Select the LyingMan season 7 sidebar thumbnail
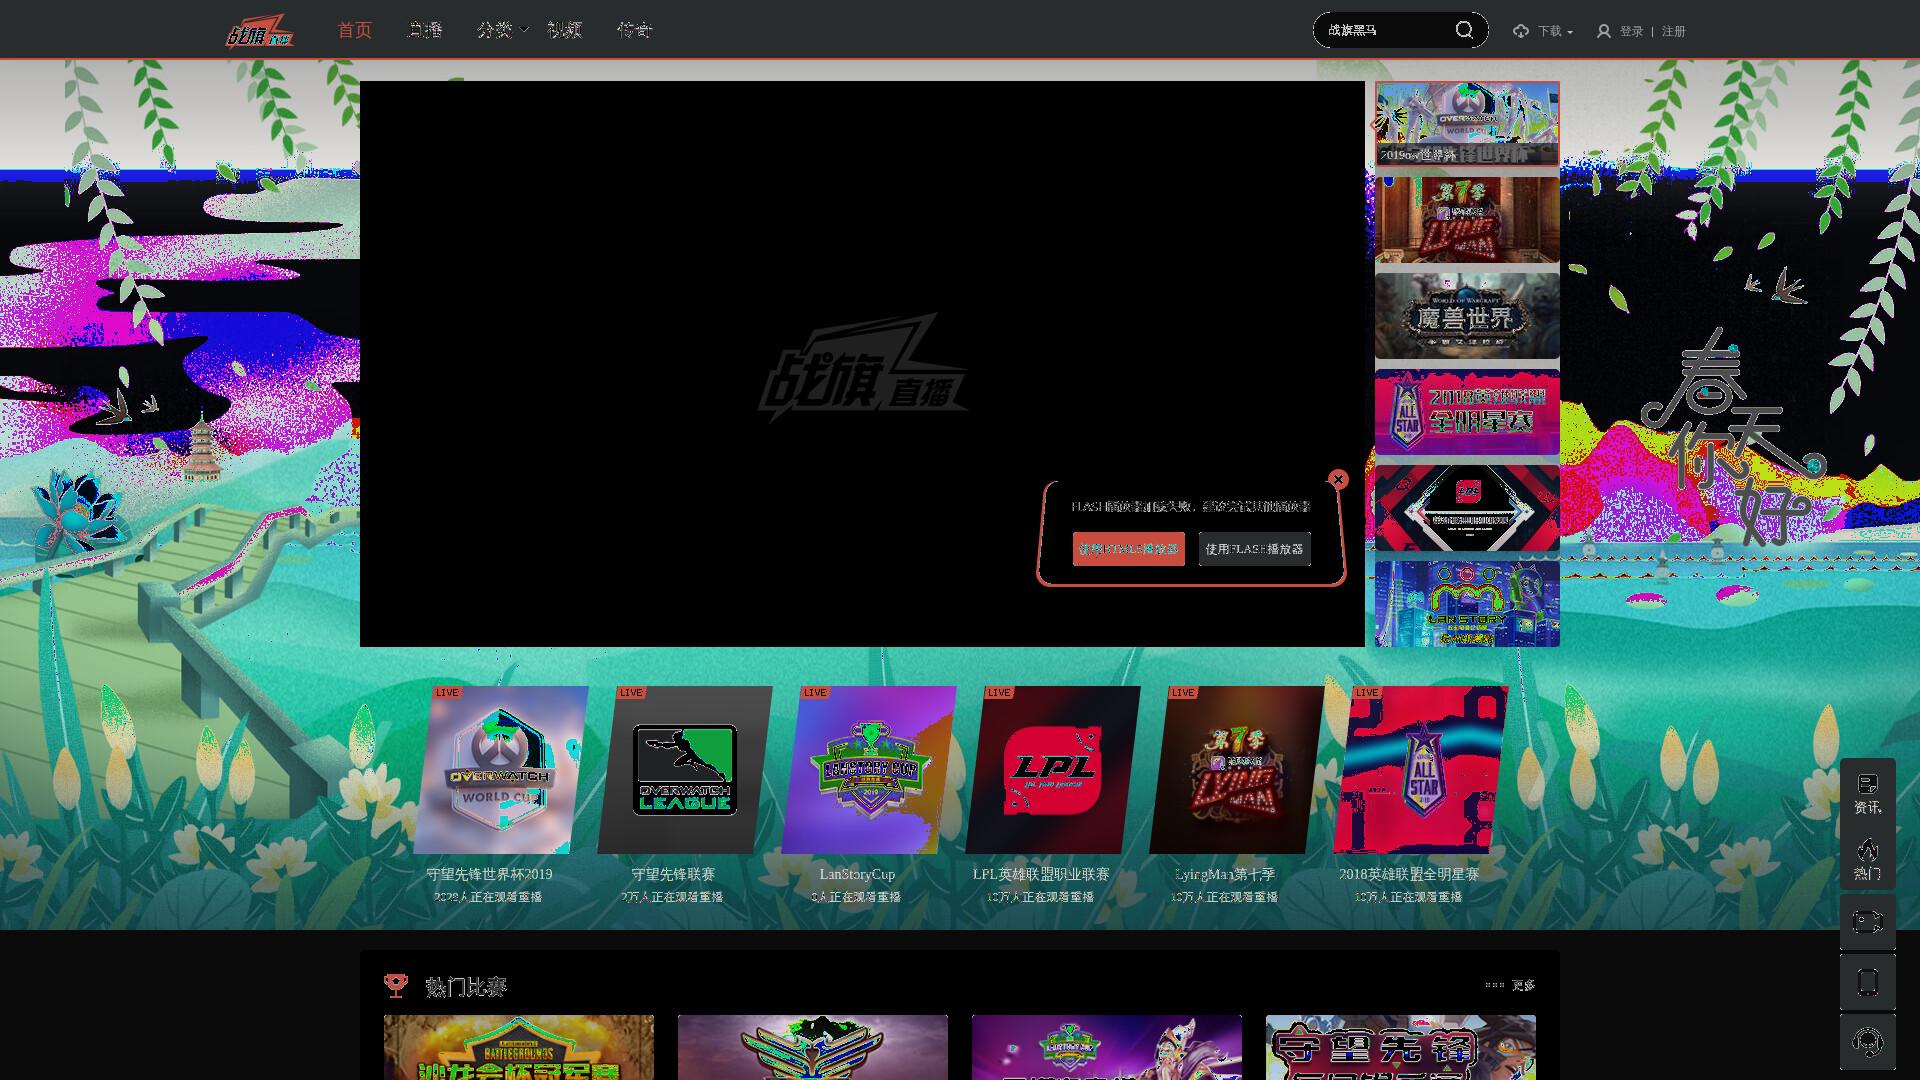 pyautogui.click(x=1467, y=220)
